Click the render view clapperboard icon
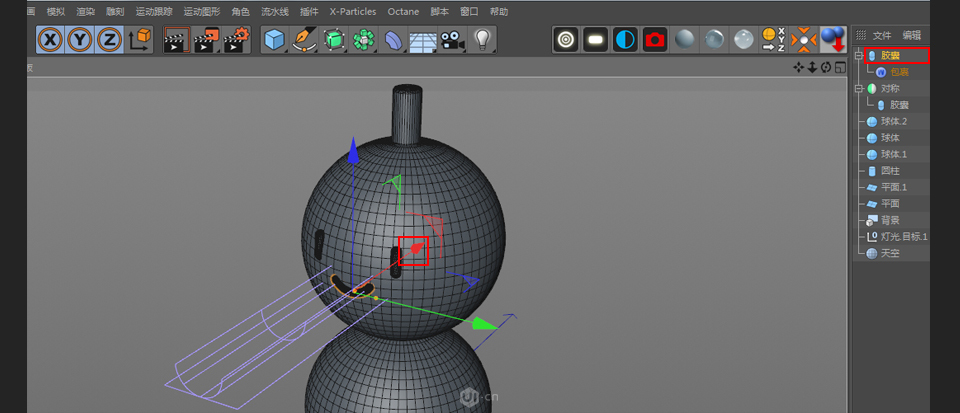Viewport: 960px width, 413px height. click(x=178, y=40)
